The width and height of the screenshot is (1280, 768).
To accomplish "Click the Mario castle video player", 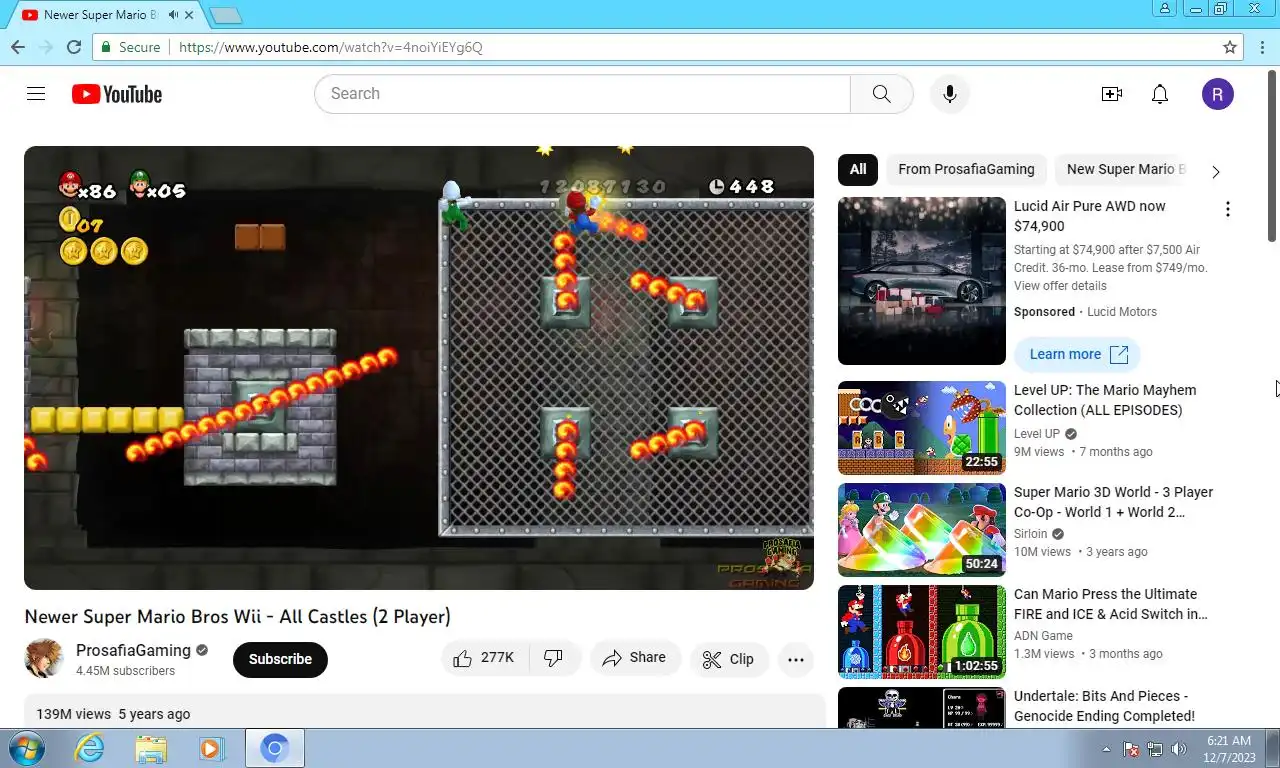I will pyautogui.click(x=419, y=368).
